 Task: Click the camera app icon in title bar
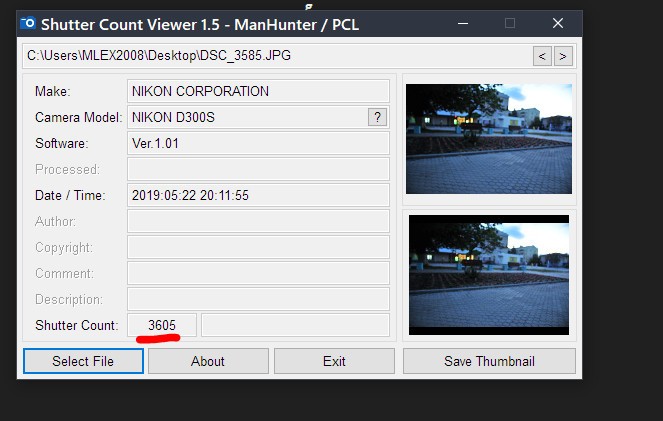click(29, 22)
